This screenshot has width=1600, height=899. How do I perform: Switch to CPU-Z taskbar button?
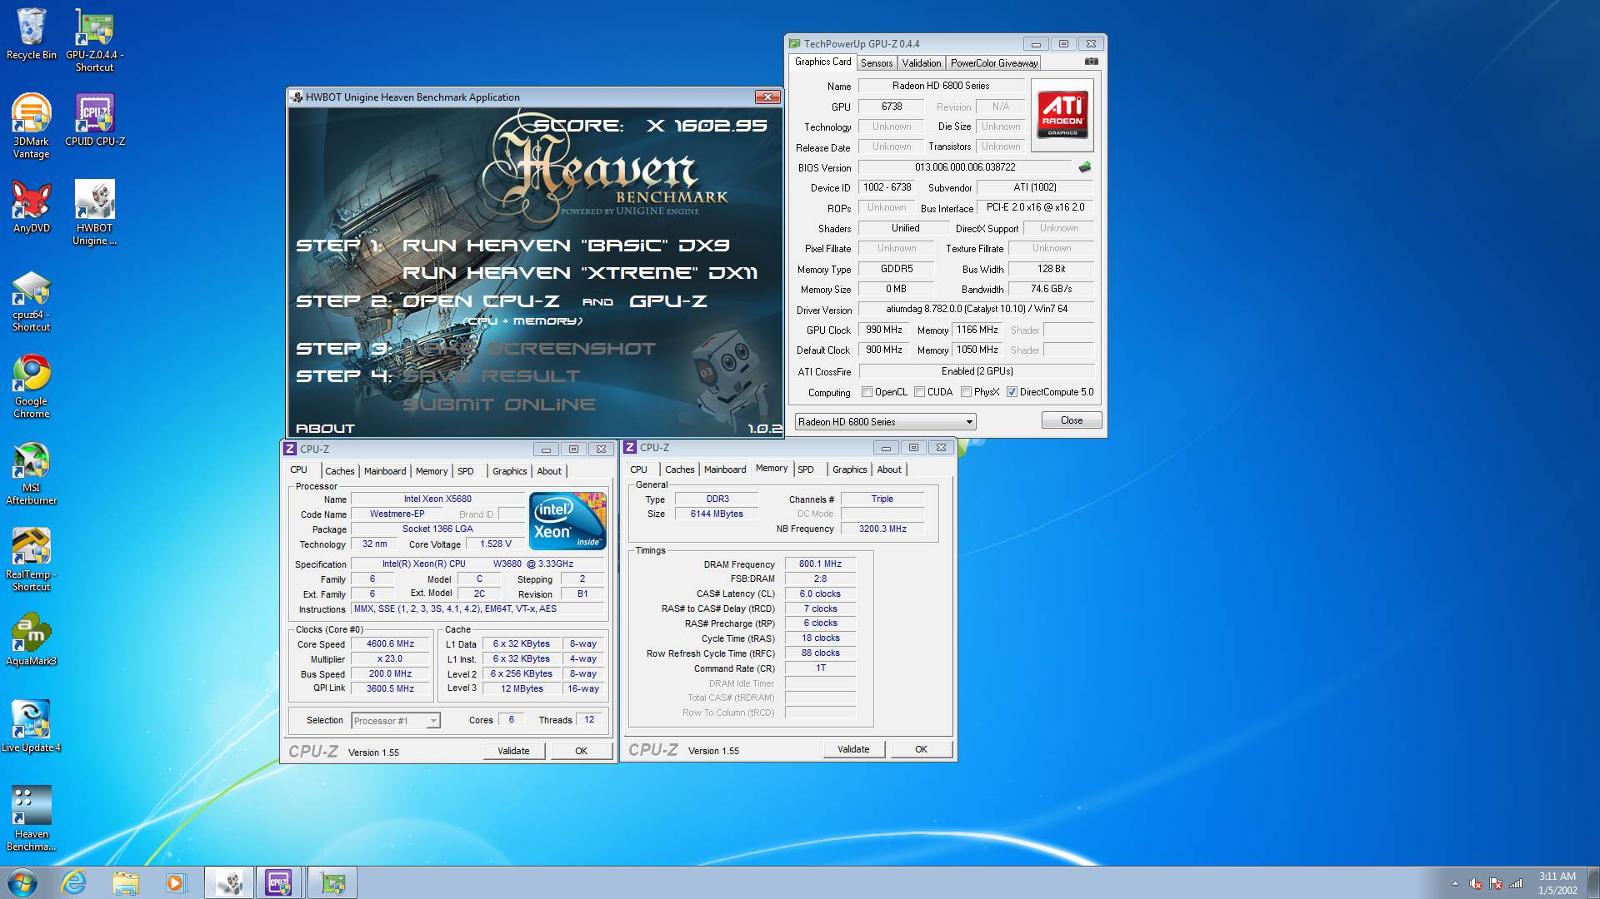tap(279, 882)
